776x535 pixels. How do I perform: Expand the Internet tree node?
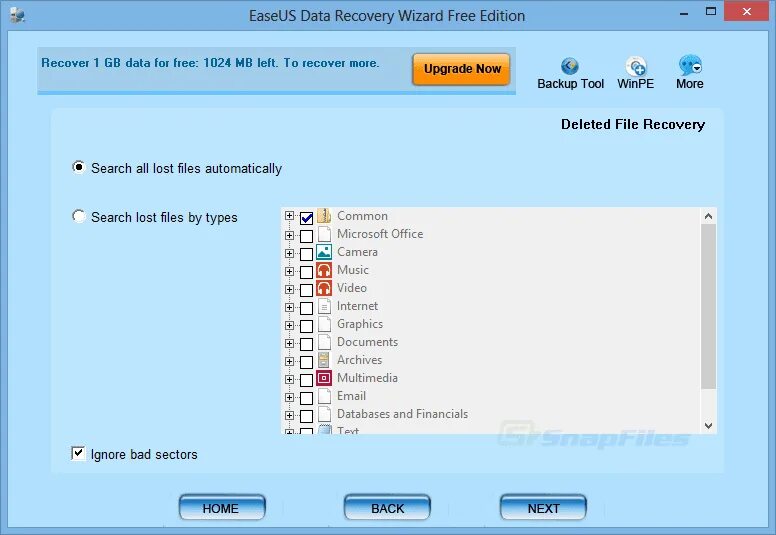(290, 307)
